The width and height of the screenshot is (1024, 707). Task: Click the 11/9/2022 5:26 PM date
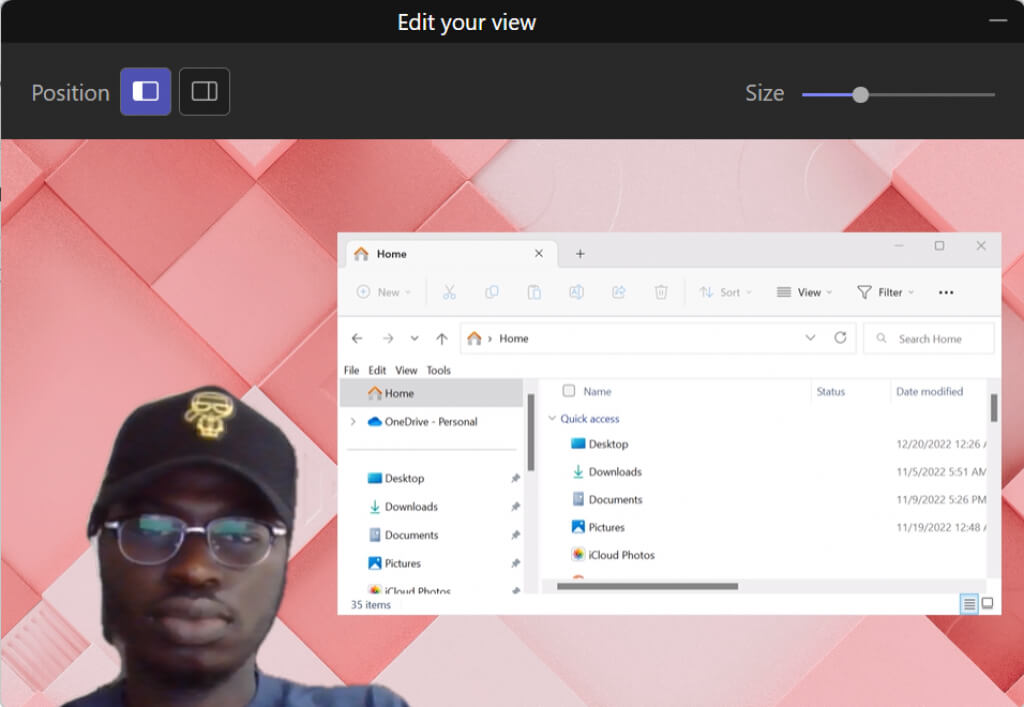tap(940, 499)
